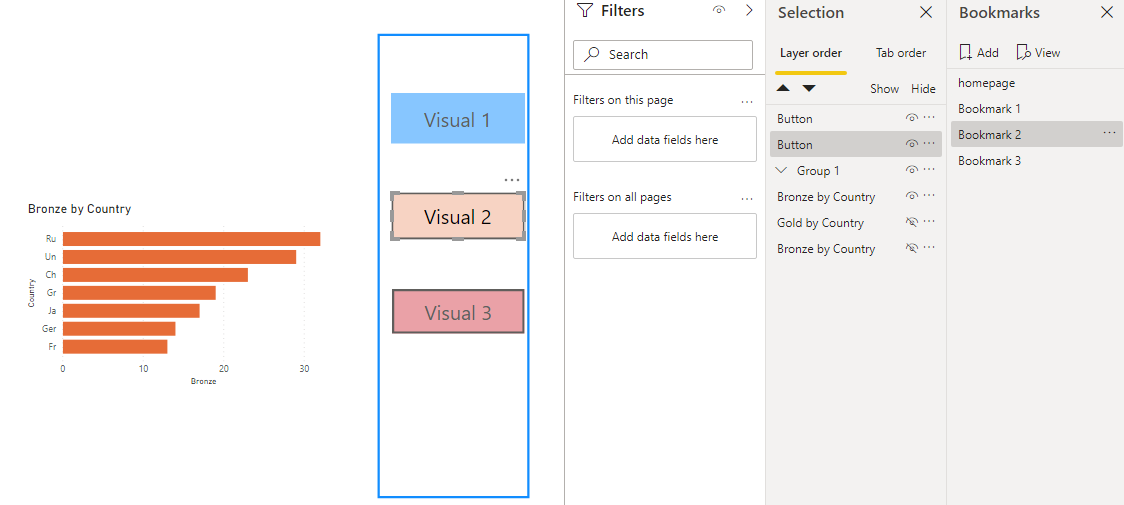Select the Un bar in the chart

(179, 257)
